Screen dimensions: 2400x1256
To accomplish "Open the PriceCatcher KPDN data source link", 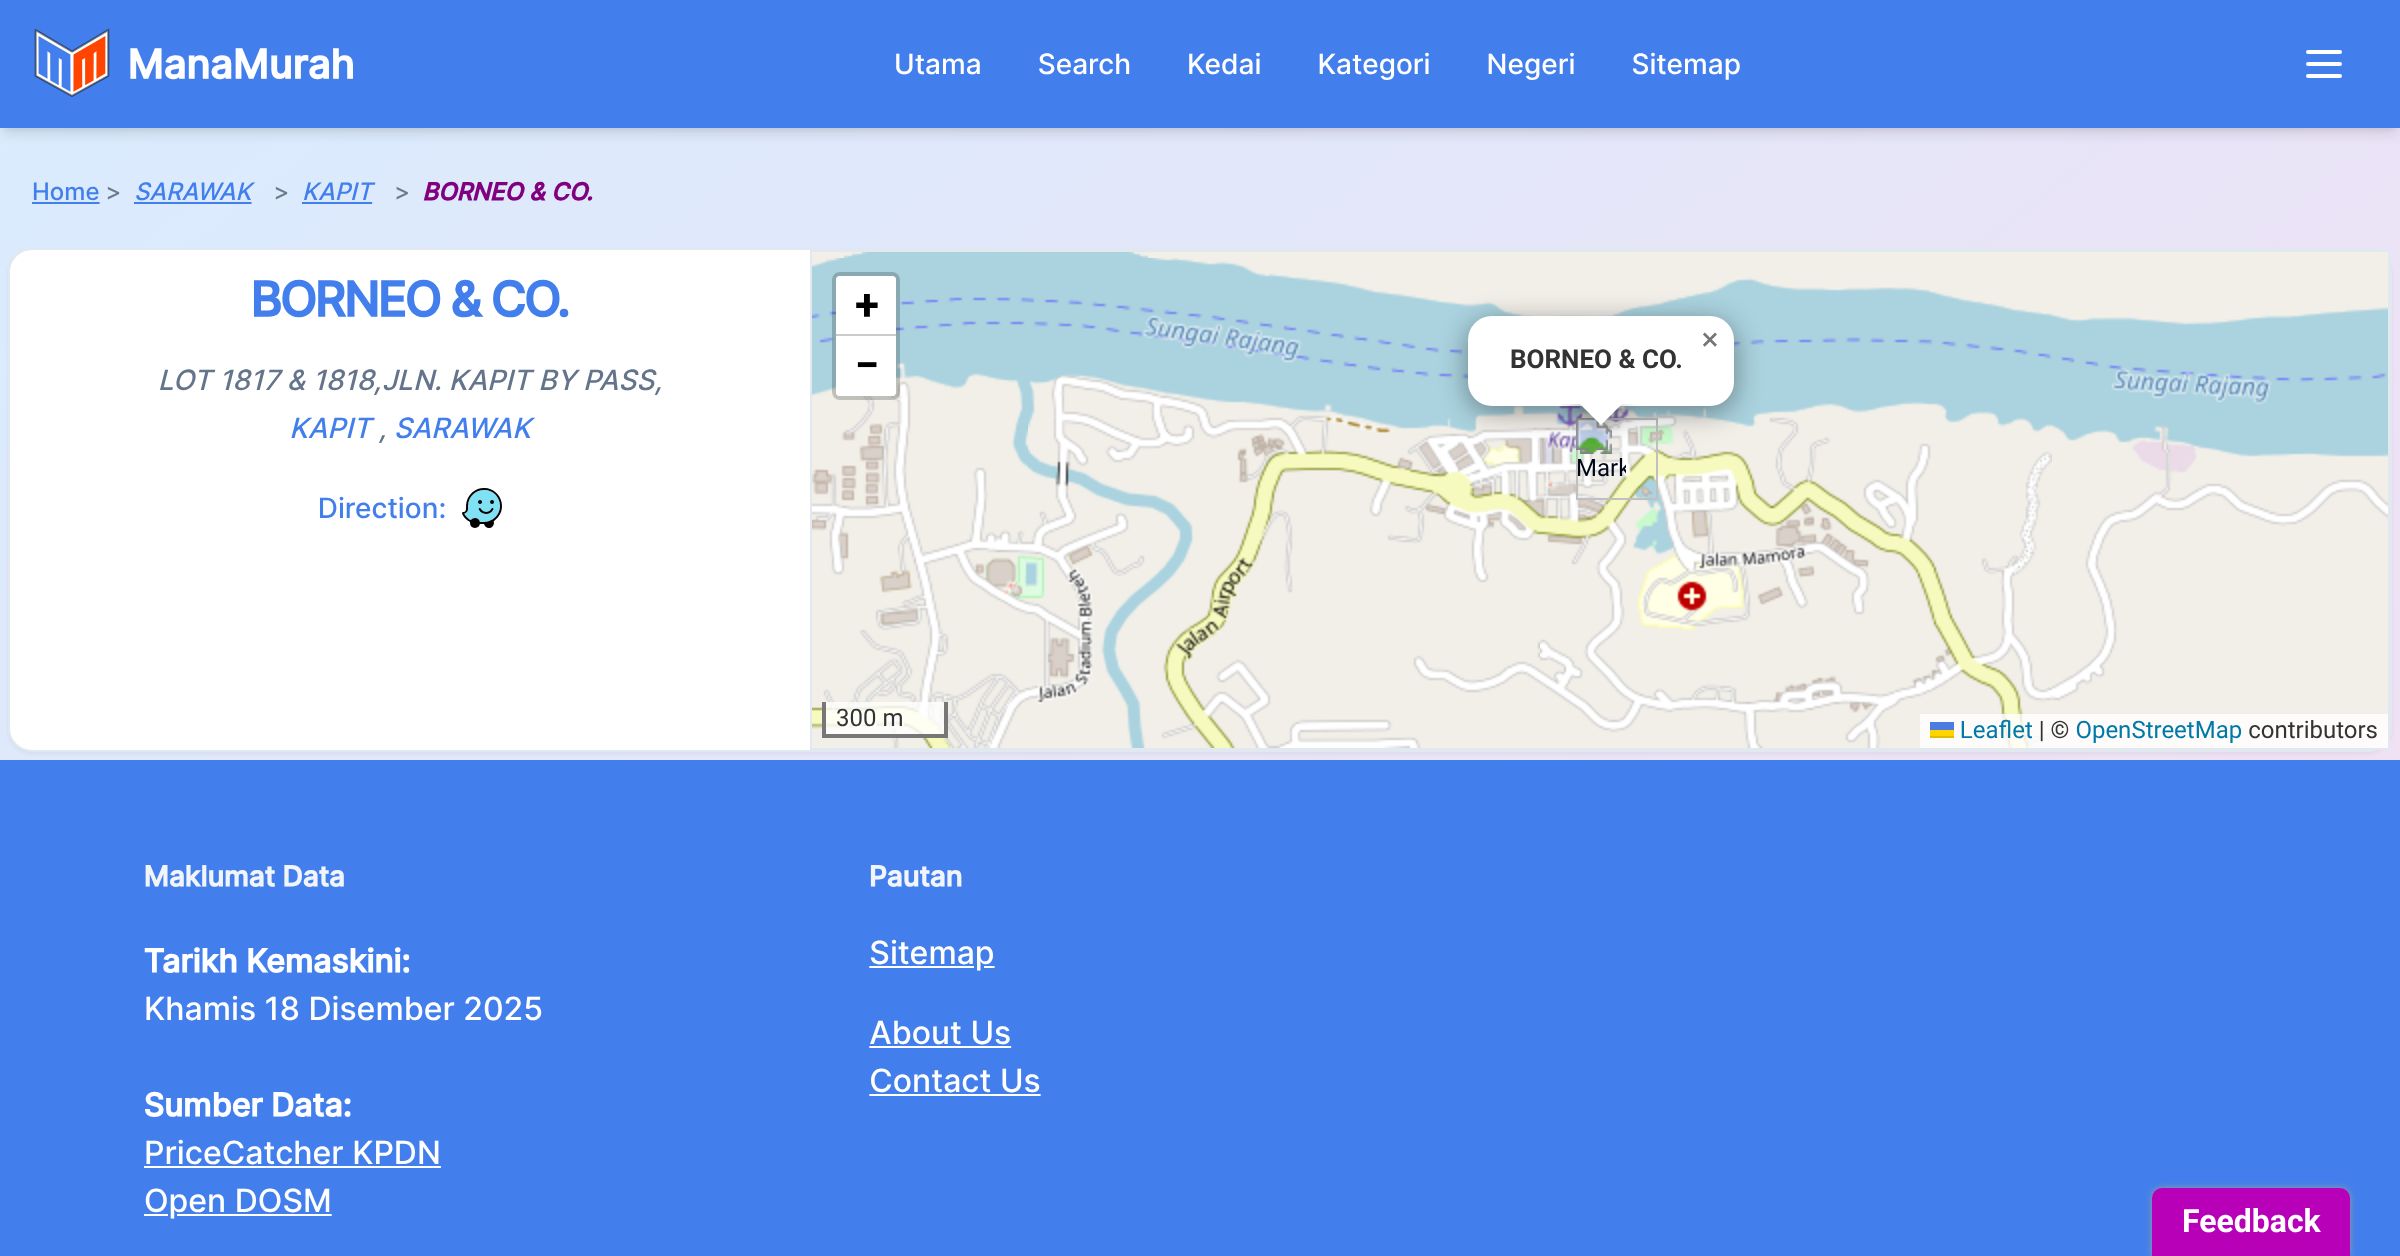I will (x=292, y=1153).
